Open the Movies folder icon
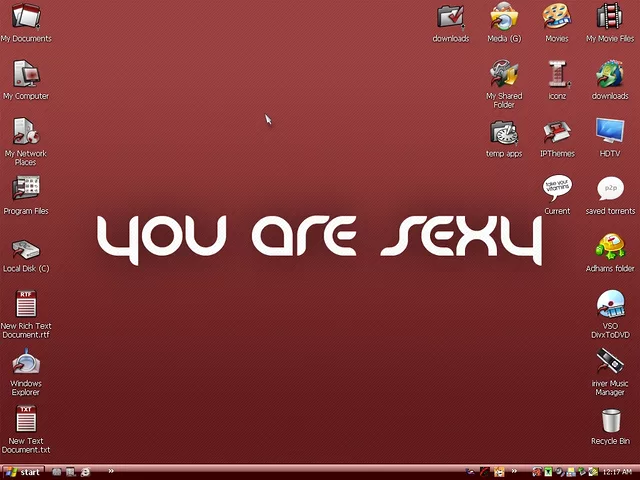This screenshot has height=480, width=640. tap(557, 22)
